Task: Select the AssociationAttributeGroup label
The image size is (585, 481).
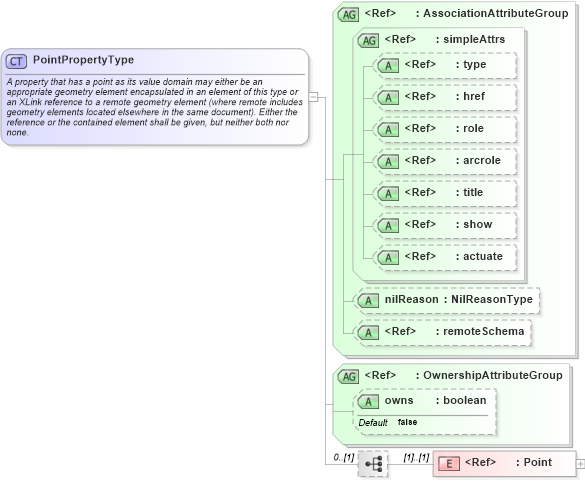Action: click(x=495, y=13)
